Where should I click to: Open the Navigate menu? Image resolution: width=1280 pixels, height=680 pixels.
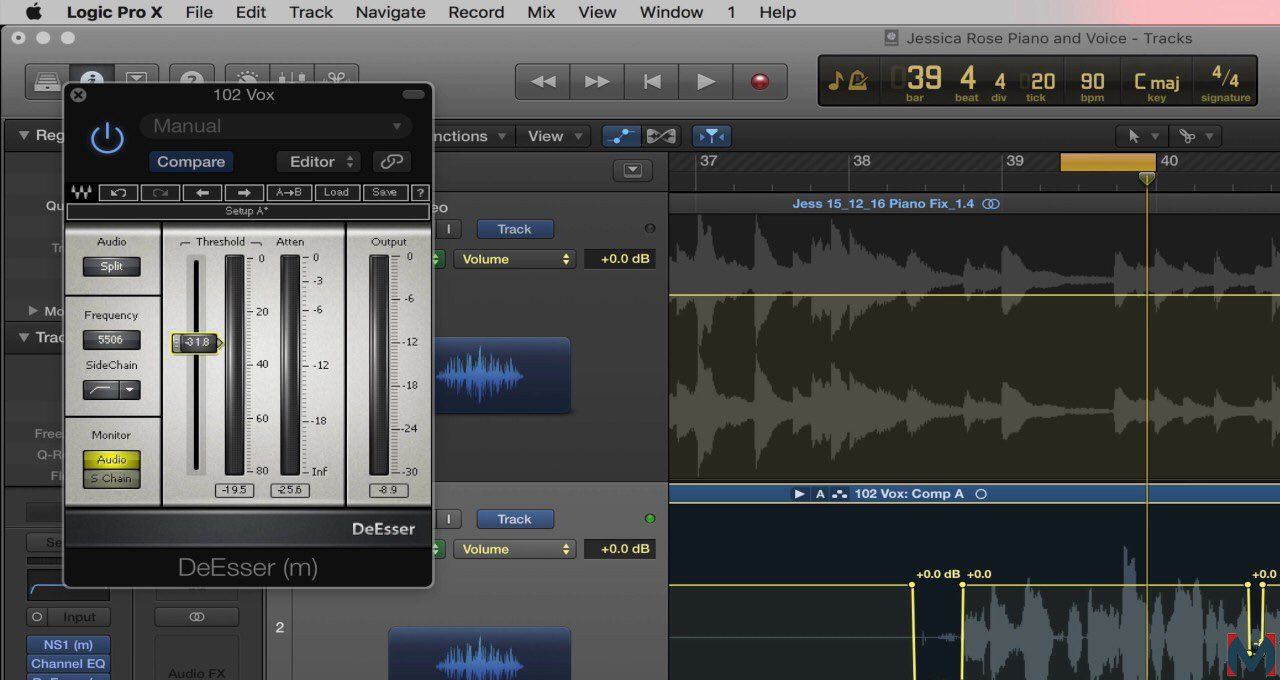[x=391, y=12]
